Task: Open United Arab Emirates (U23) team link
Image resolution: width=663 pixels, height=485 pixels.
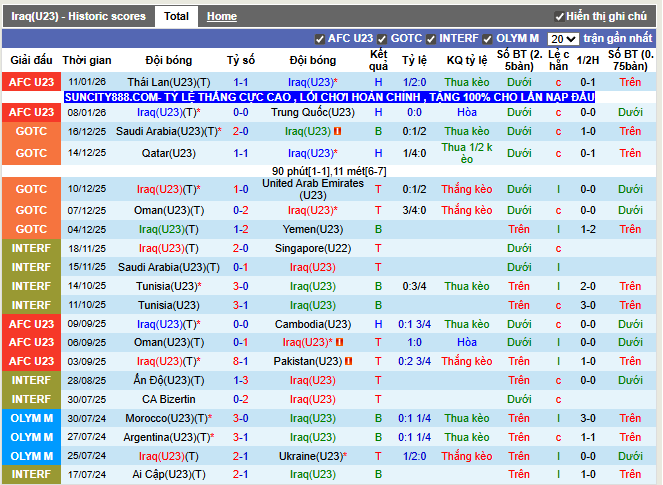Action: [313, 189]
